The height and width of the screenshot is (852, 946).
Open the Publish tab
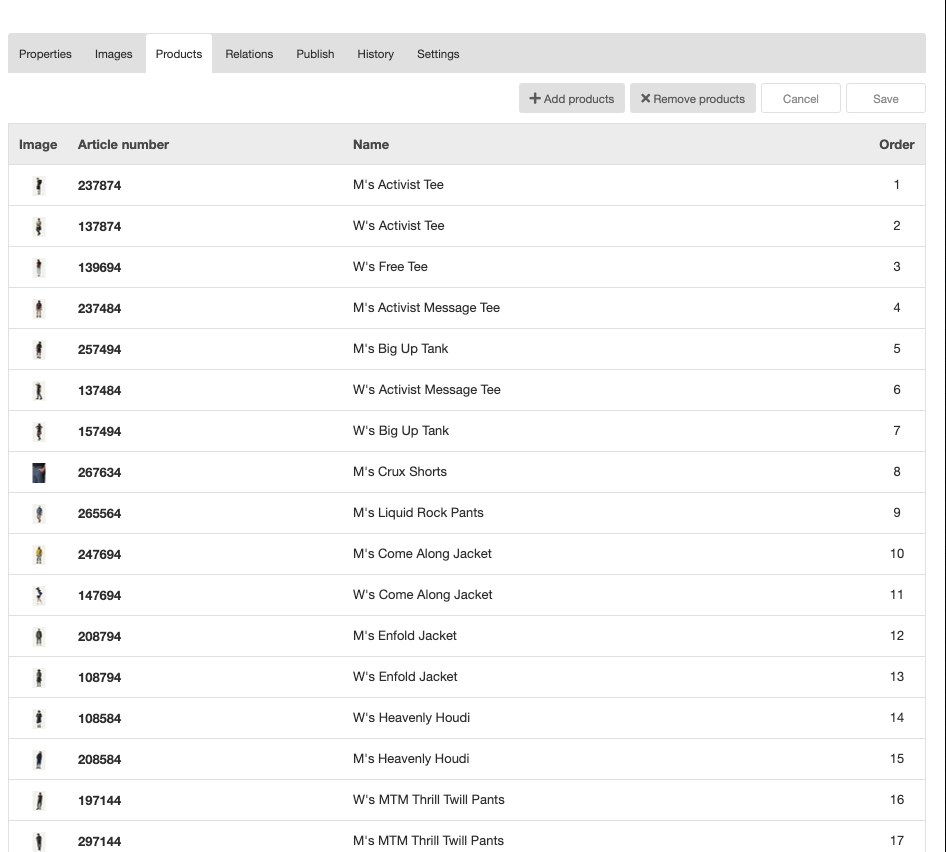click(315, 54)
